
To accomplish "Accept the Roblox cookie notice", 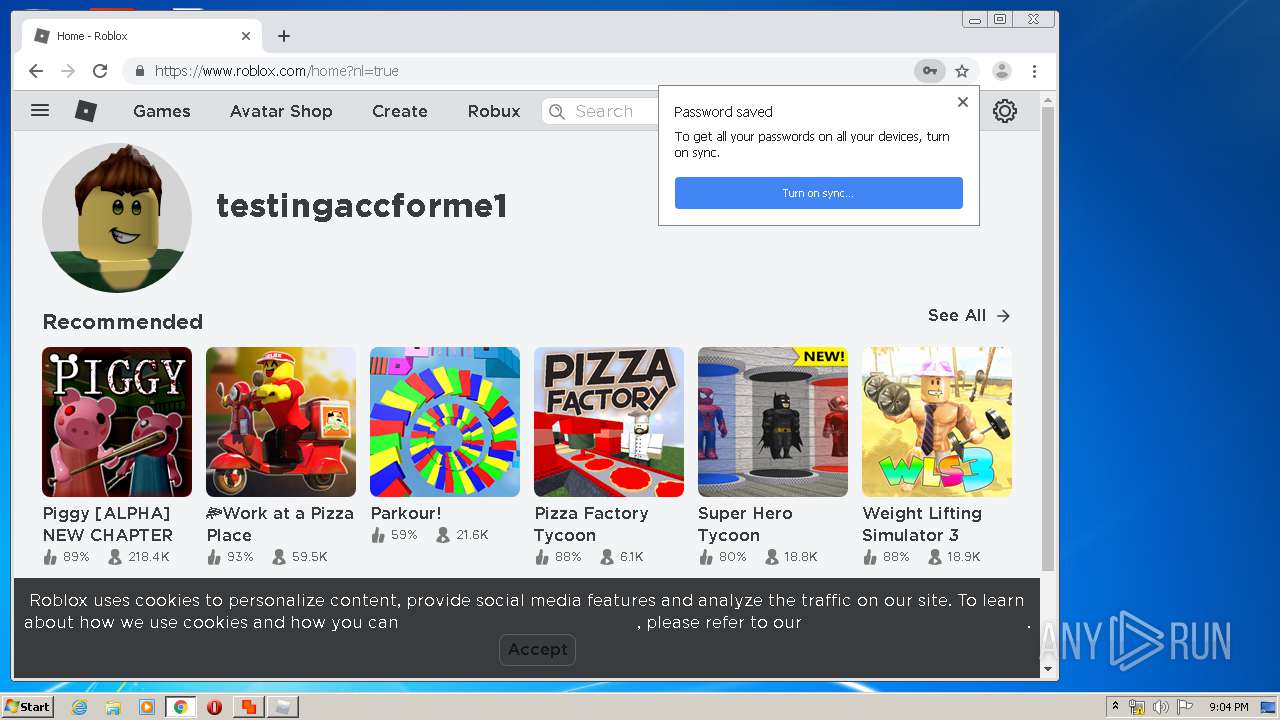I will point(537,649).
